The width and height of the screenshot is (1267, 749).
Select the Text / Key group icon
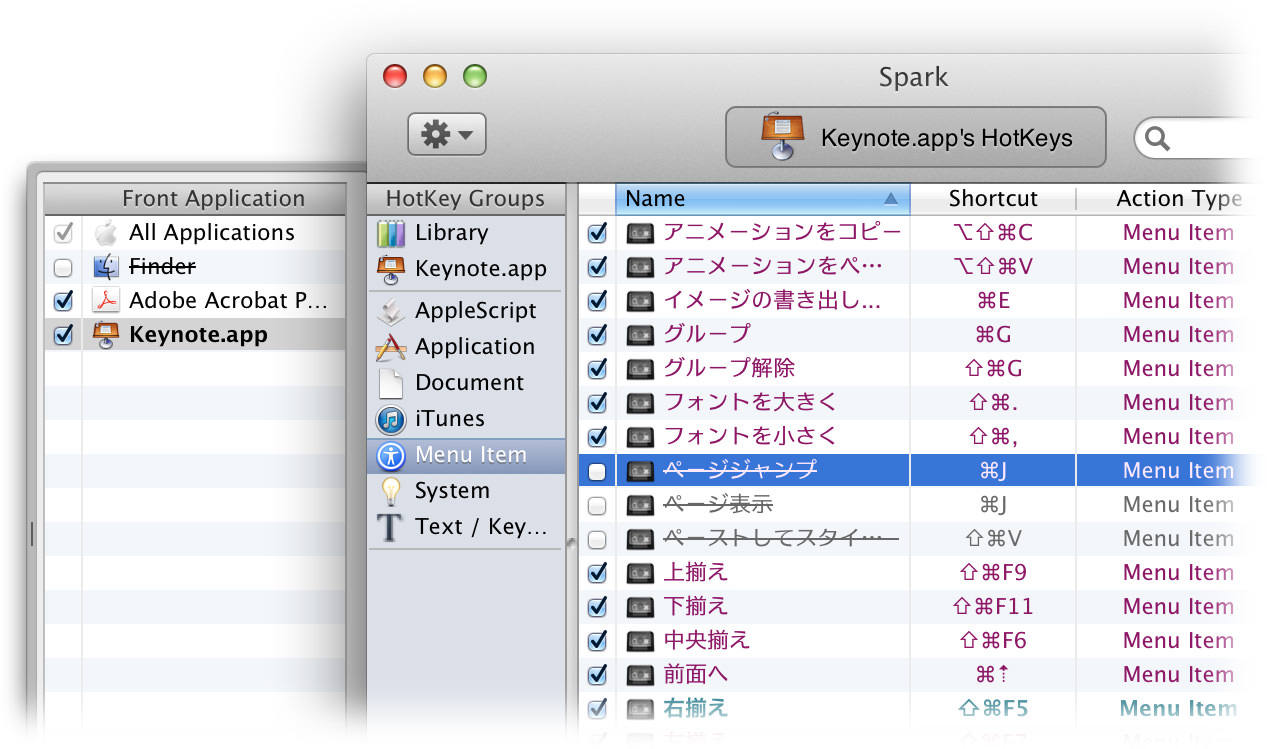point(390,527)
